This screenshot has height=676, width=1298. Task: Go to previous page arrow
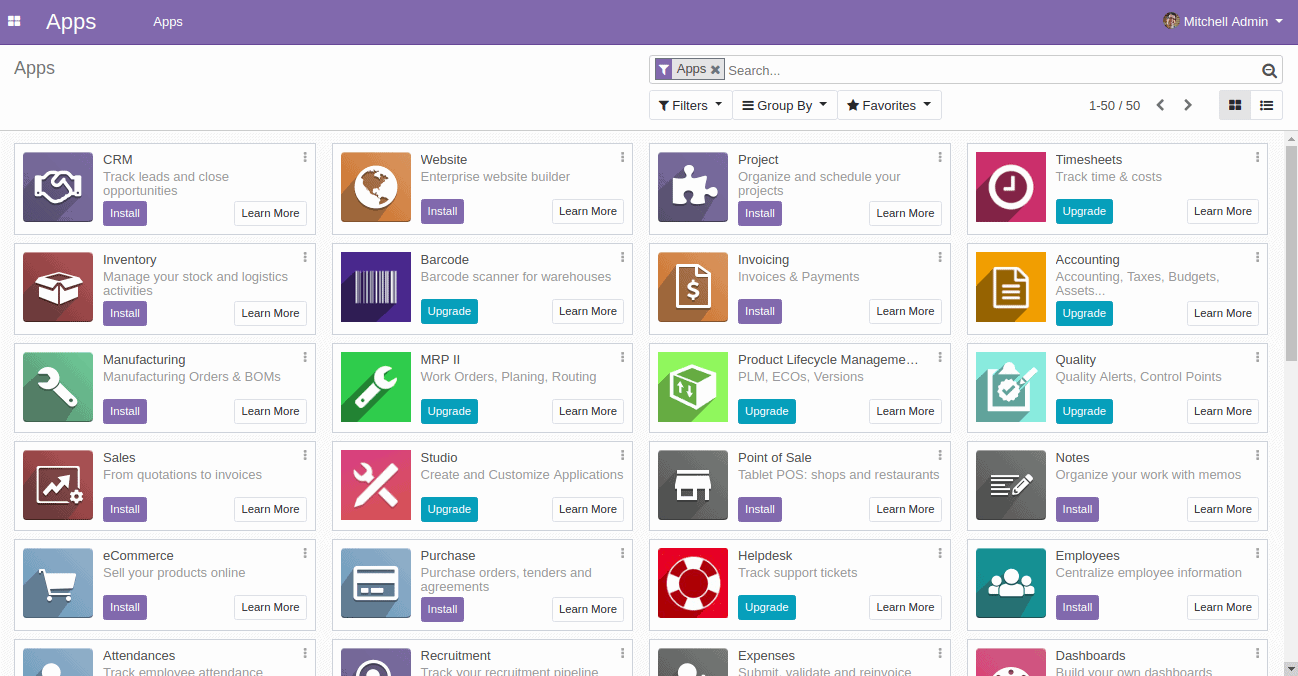pyautogui.click(x=1160, y=105)
